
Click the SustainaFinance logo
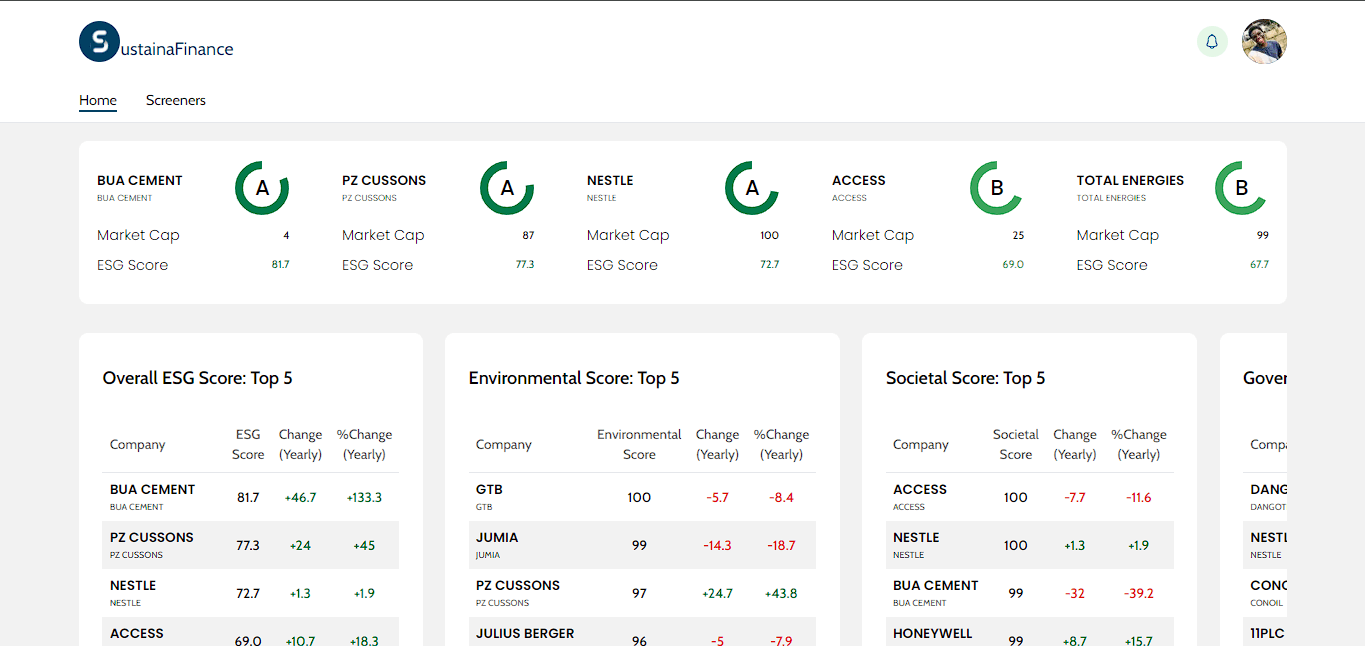click(x=156, y=42)
